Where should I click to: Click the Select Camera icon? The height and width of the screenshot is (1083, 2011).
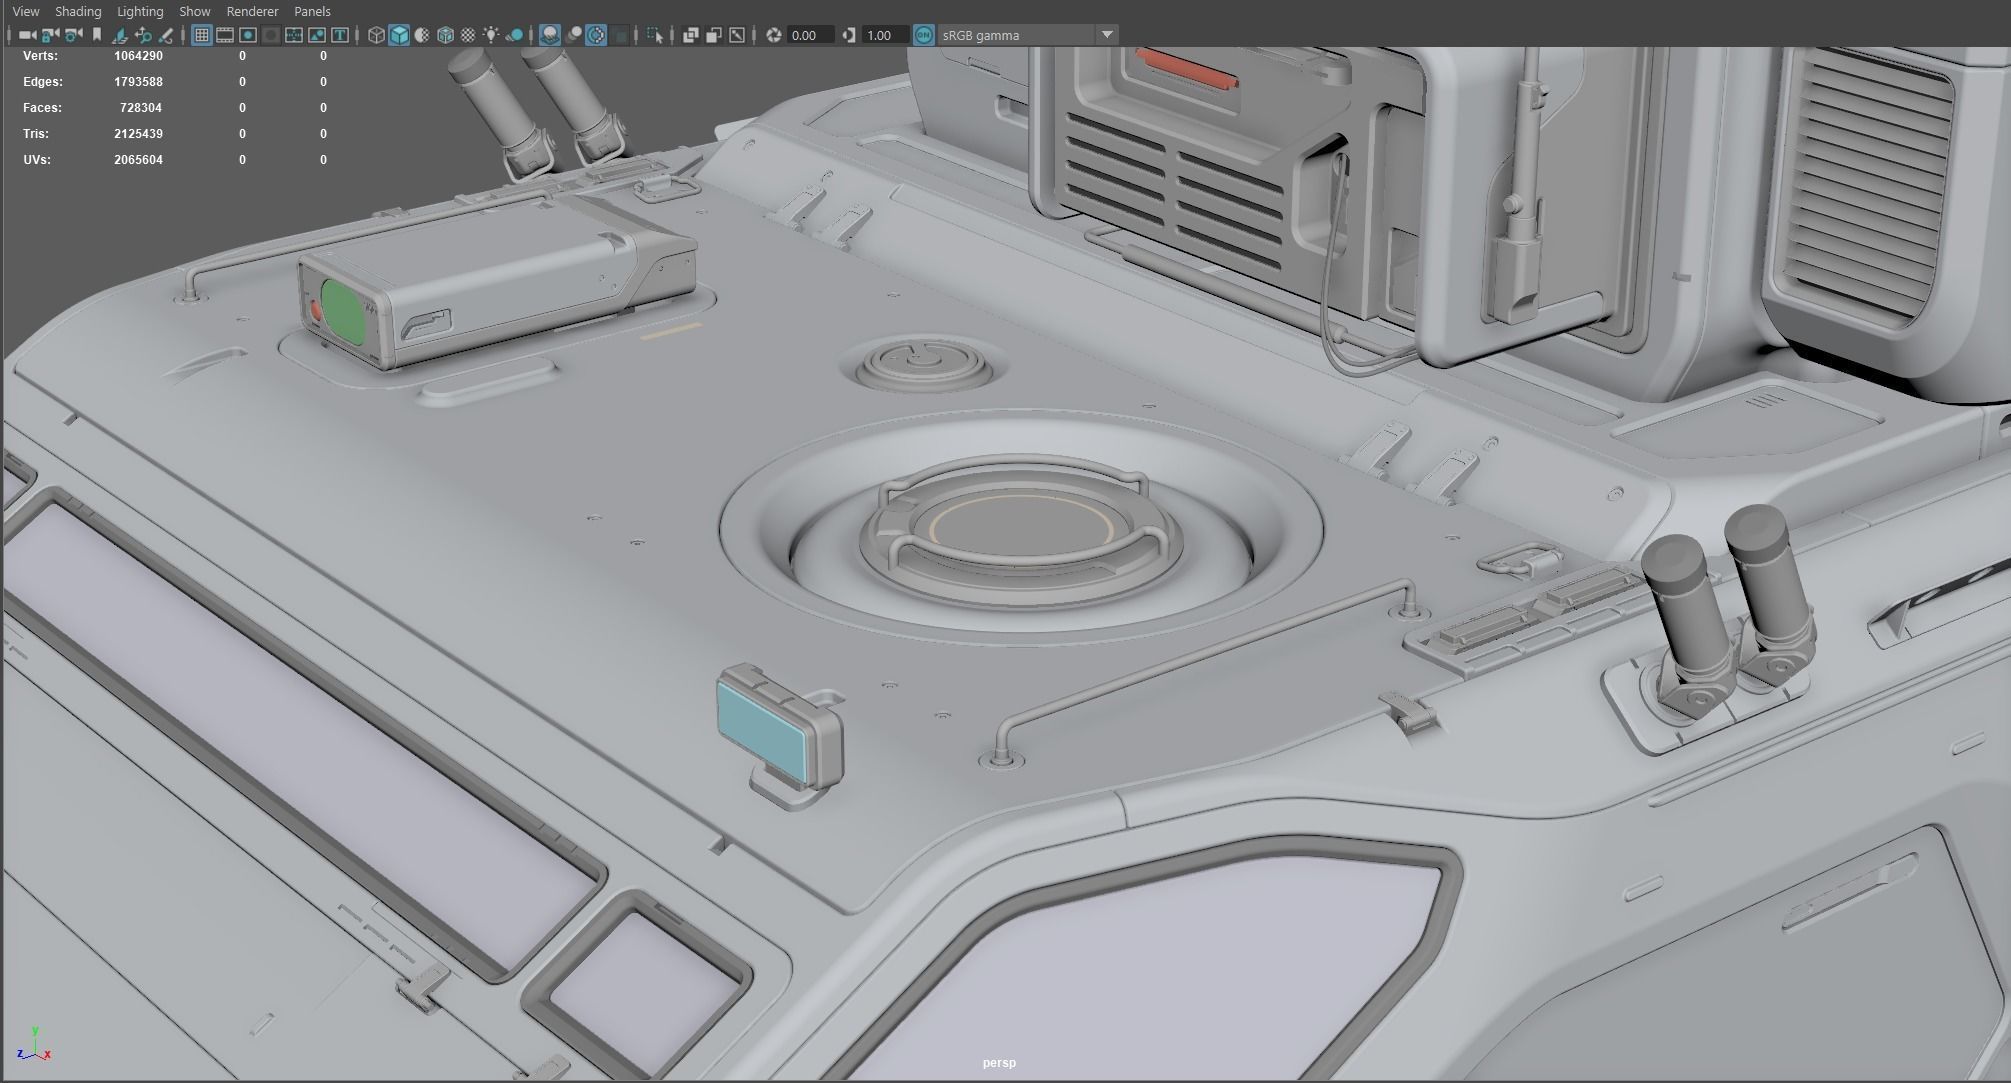(27, 35)
